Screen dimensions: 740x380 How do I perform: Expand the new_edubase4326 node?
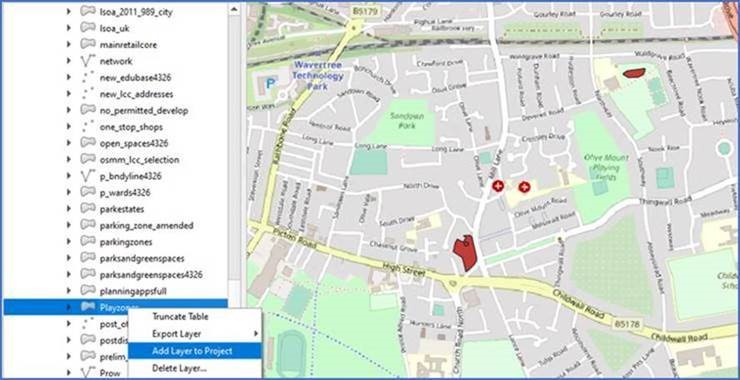tap(69, 77)
